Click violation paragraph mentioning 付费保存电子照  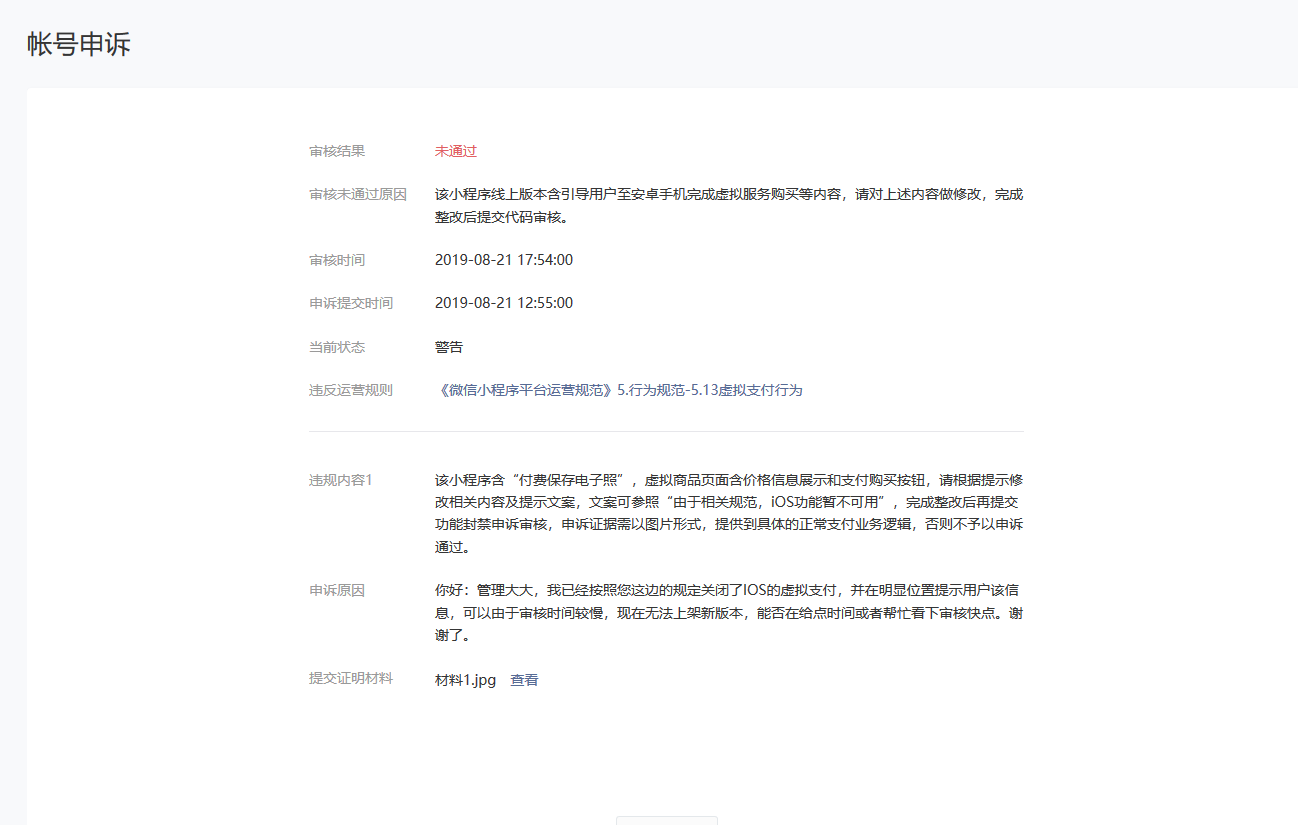point(729,514)
